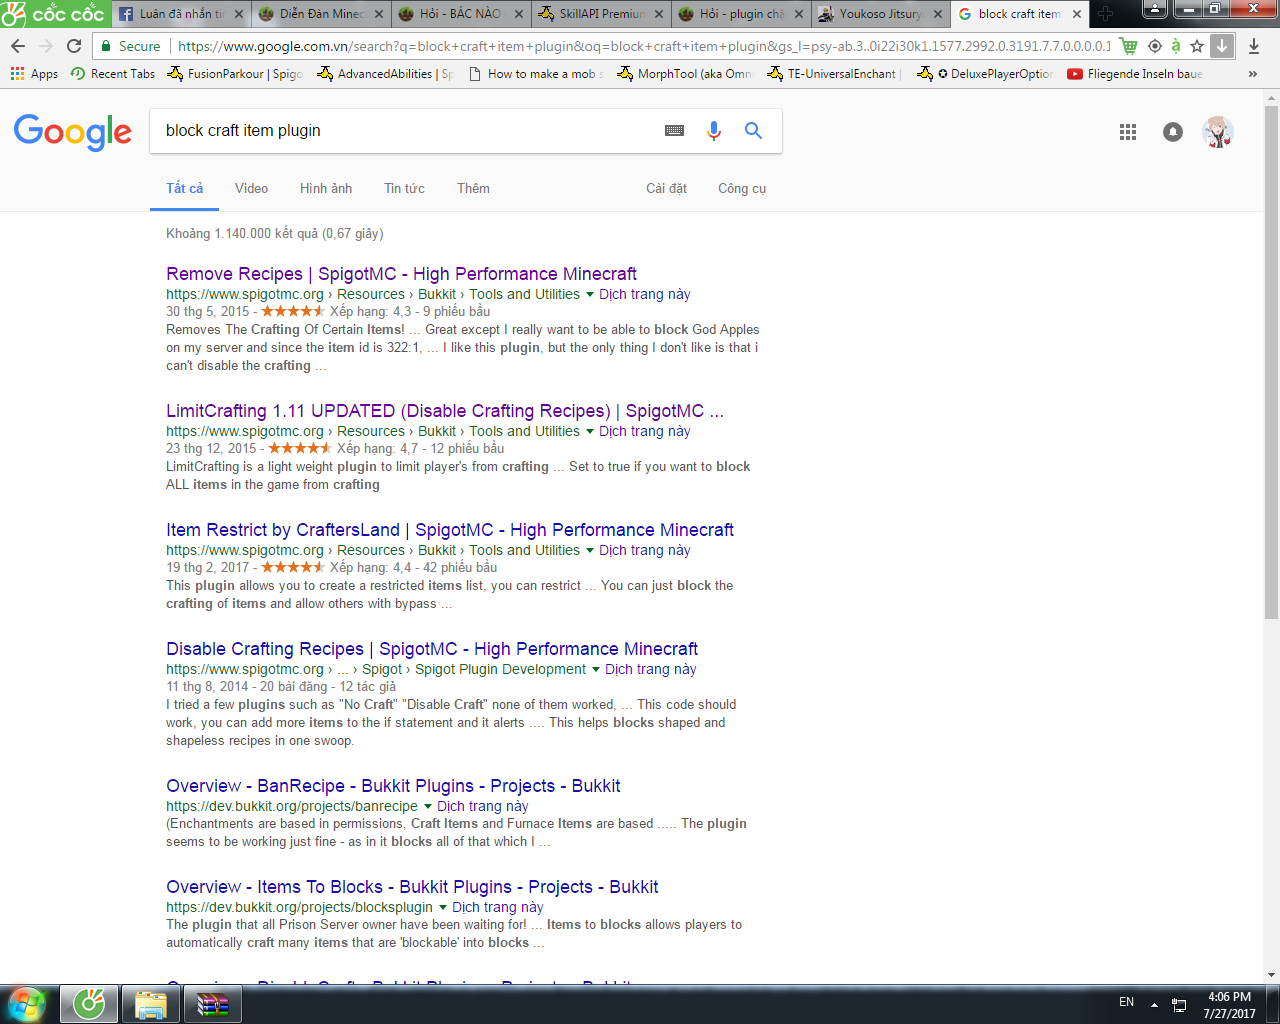The width and height of the screenshot is (1280, 1024).
Task: Click the Vietnamese typing 'à' toolbar icon
Action: 1175,46
